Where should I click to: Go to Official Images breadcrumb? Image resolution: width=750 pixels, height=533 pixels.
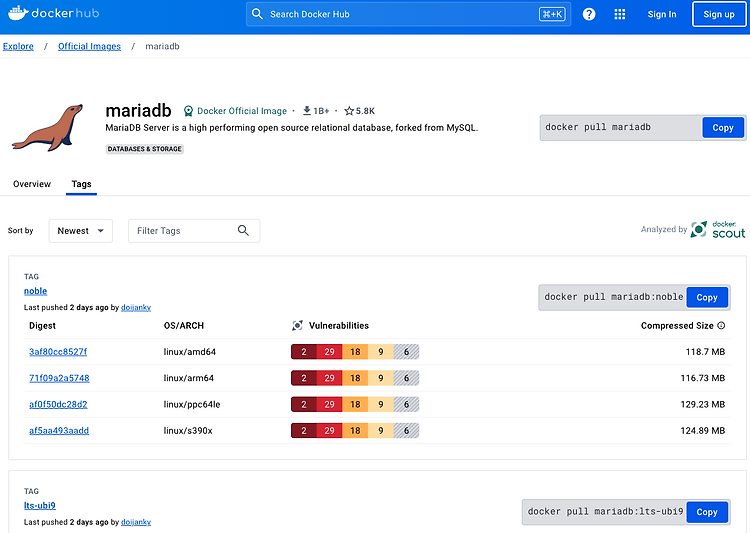[x=89, y=46]
